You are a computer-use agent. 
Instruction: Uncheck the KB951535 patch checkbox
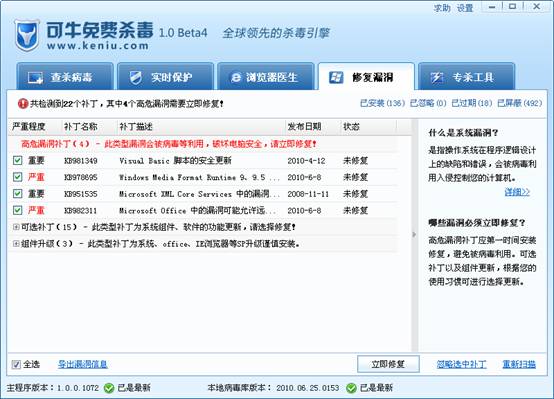17,194
